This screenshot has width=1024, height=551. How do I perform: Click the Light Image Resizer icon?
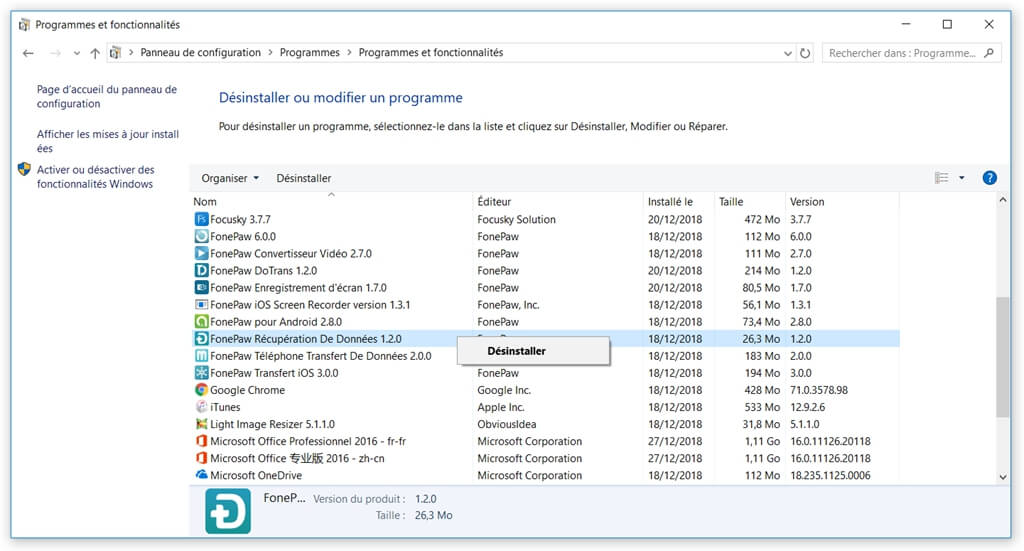pos(201,424)
